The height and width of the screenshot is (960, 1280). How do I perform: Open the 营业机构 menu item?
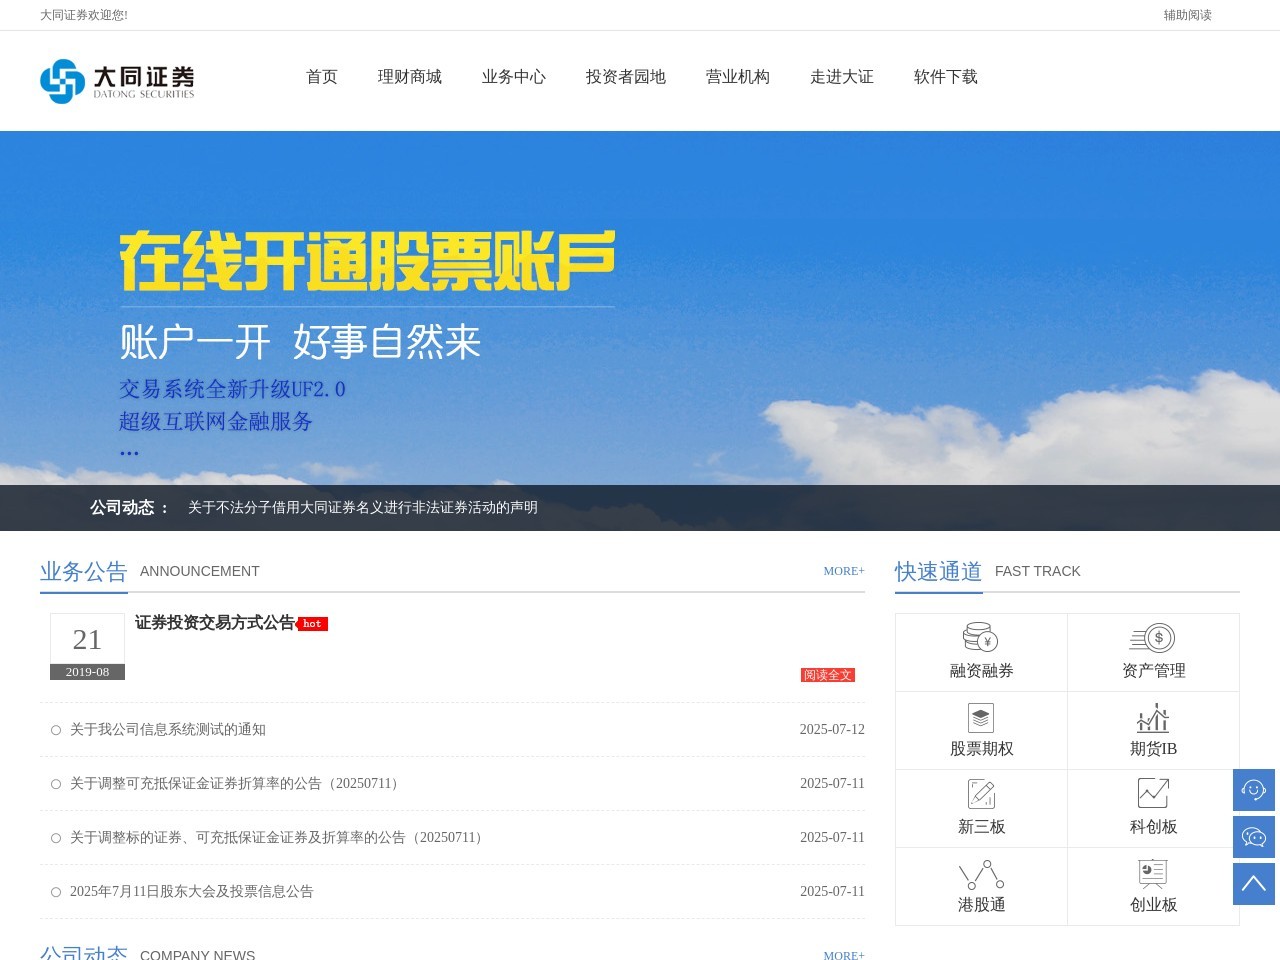[x=738, y=77]
